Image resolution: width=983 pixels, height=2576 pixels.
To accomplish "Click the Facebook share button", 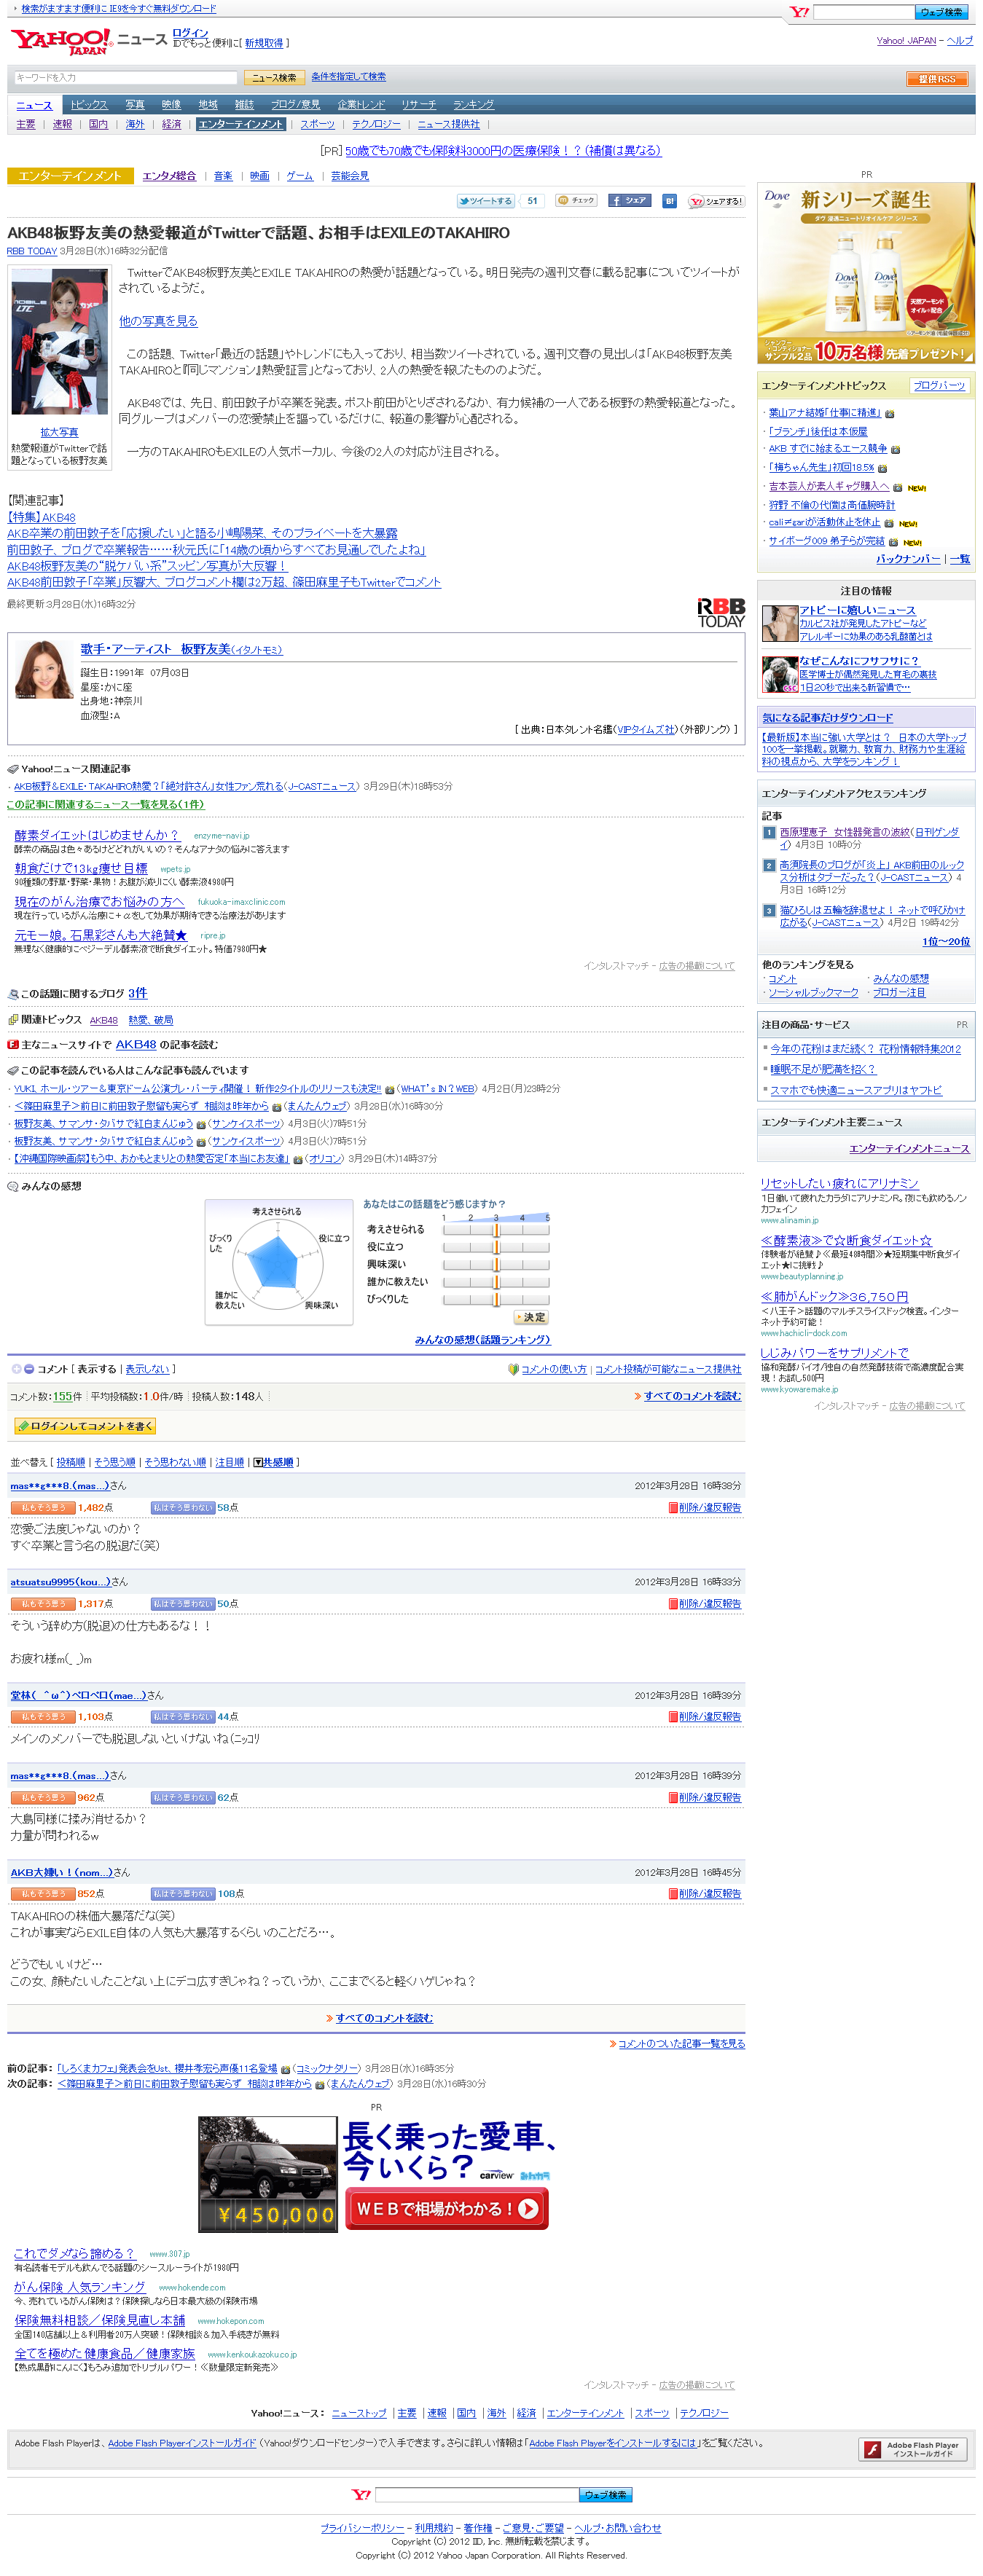I will click(x=629, y=201).
